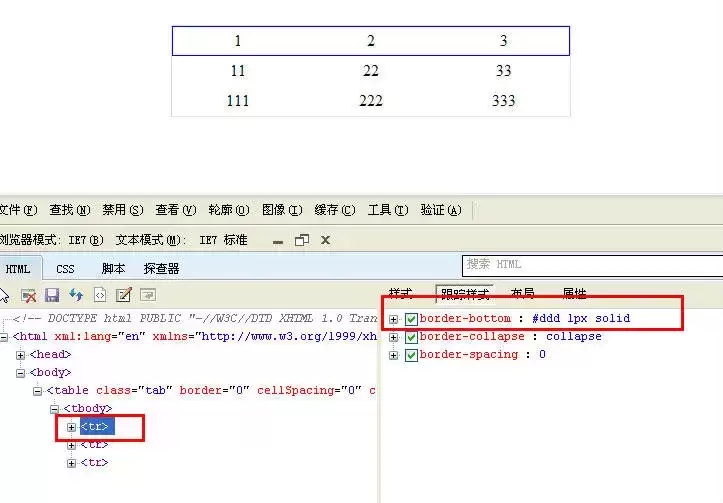Select the html xml:lang node
723x503 pixels.
click(194, 337)
